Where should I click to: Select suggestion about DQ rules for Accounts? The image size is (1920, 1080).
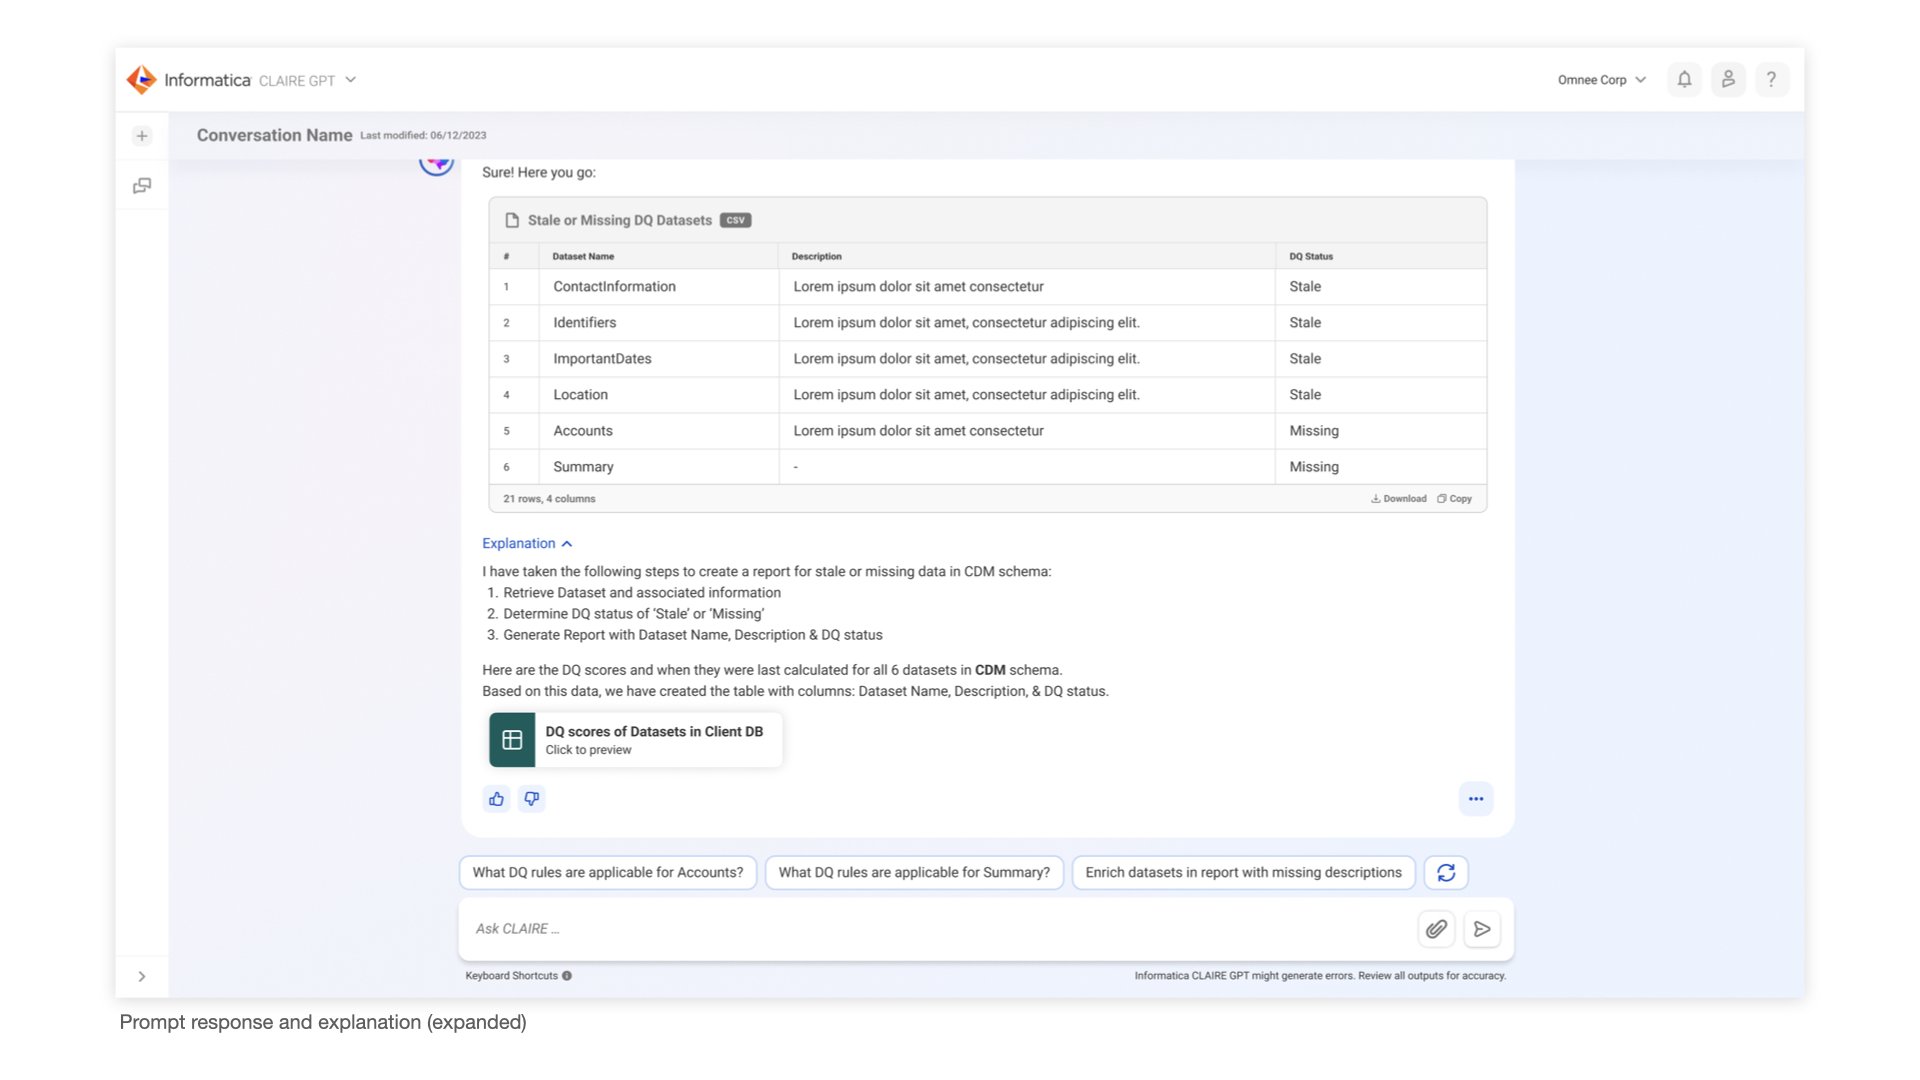pyautogui.click(x=608, y=873)
